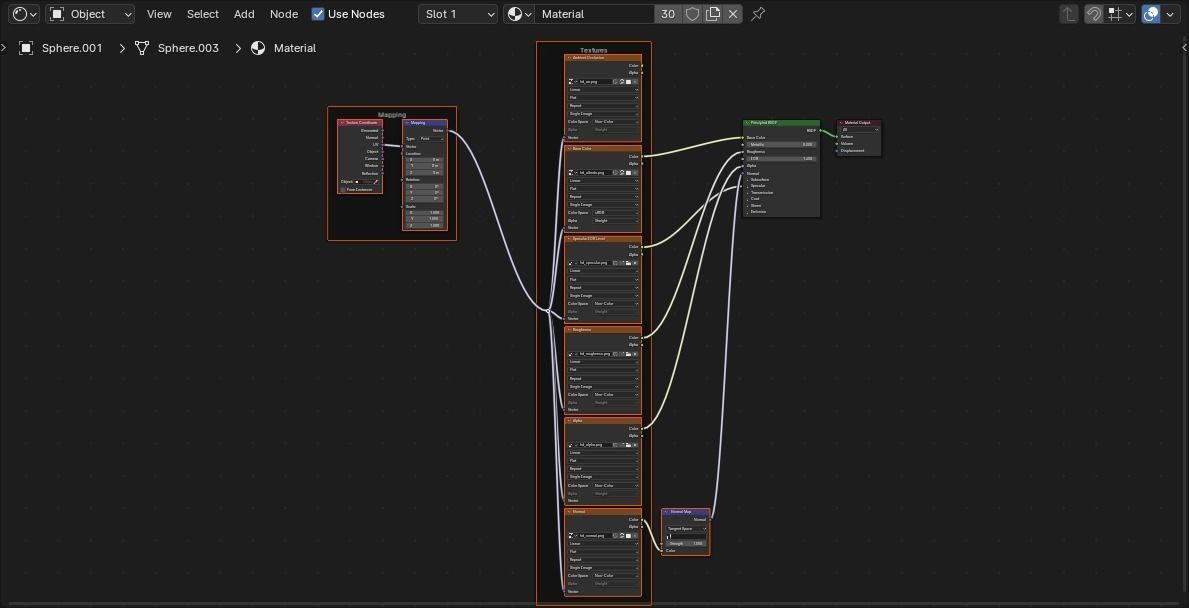Viewport: 1189px width, 608px height.
Task: Open Repeat extension dropdown in Alpha node
Action: click(x=603, y=469)
